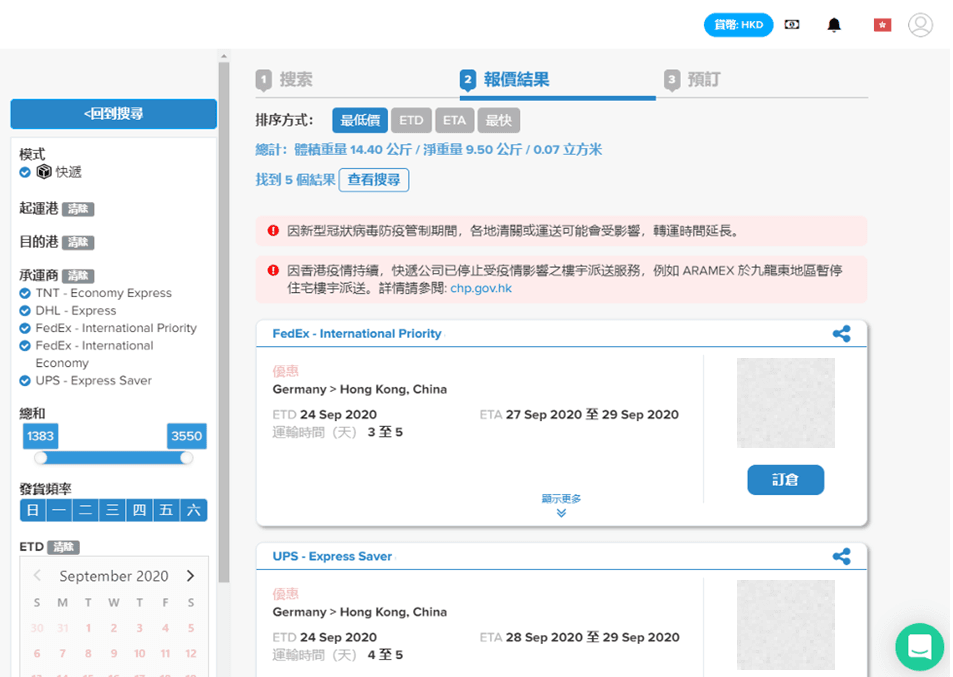This screenshot has width=953, height=677.
Task: Uncheck FedEx - International Priority carrier filter
Action: coord(25,328)
